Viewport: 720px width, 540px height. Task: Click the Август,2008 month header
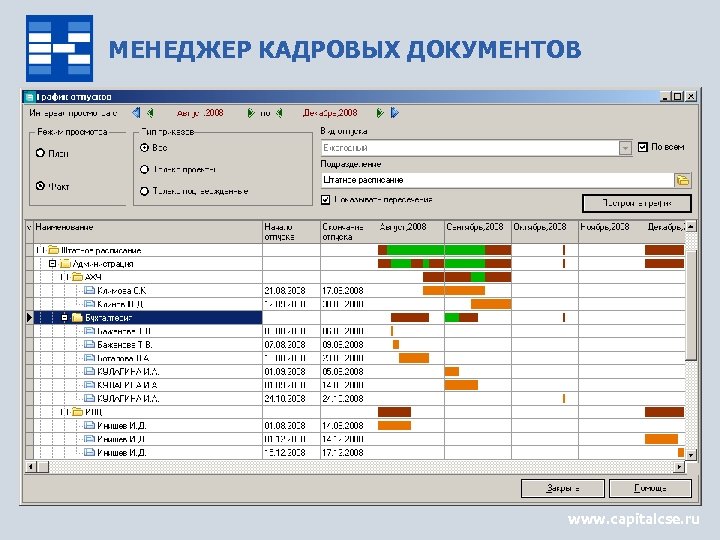click(411, 232)
